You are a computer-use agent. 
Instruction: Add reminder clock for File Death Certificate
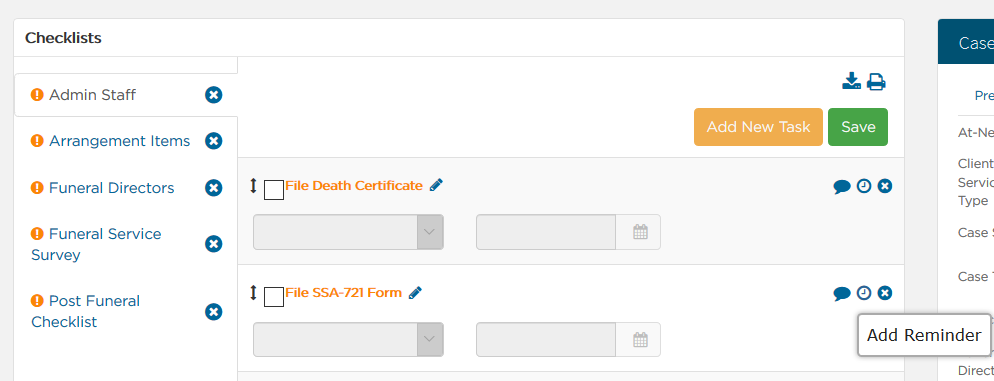point(864,186)
